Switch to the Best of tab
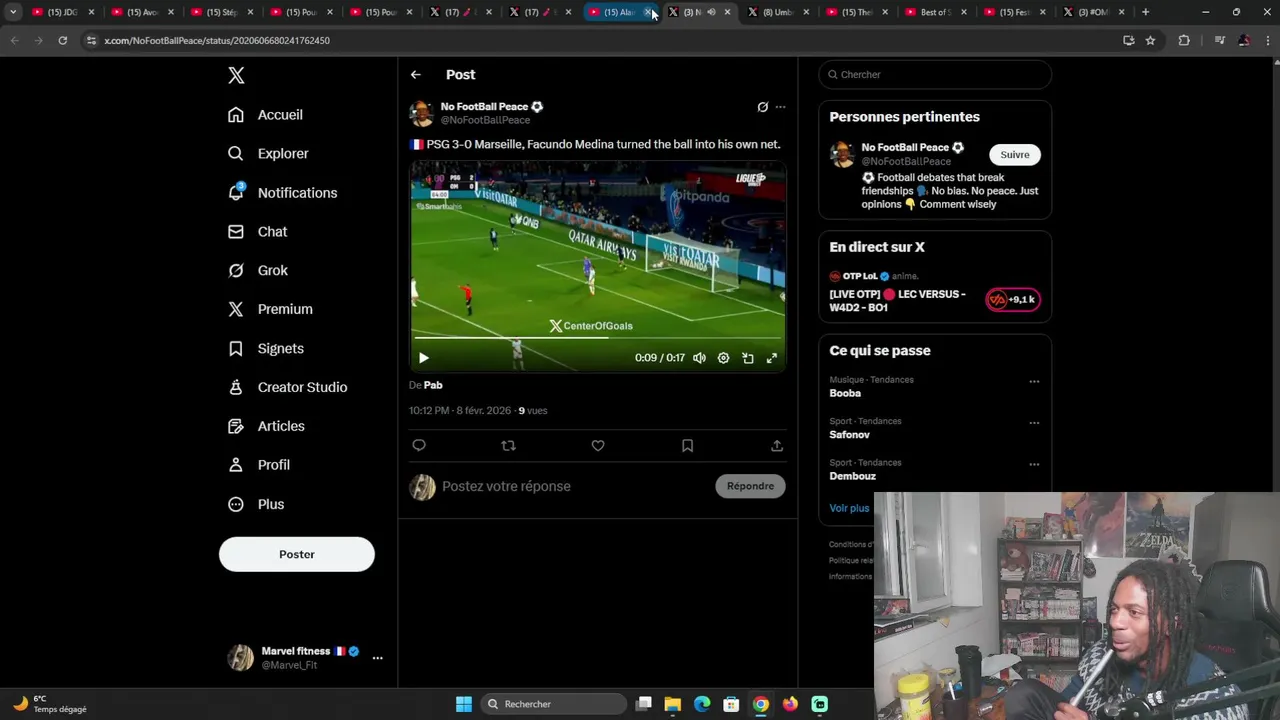 click(x=935, y=12)
